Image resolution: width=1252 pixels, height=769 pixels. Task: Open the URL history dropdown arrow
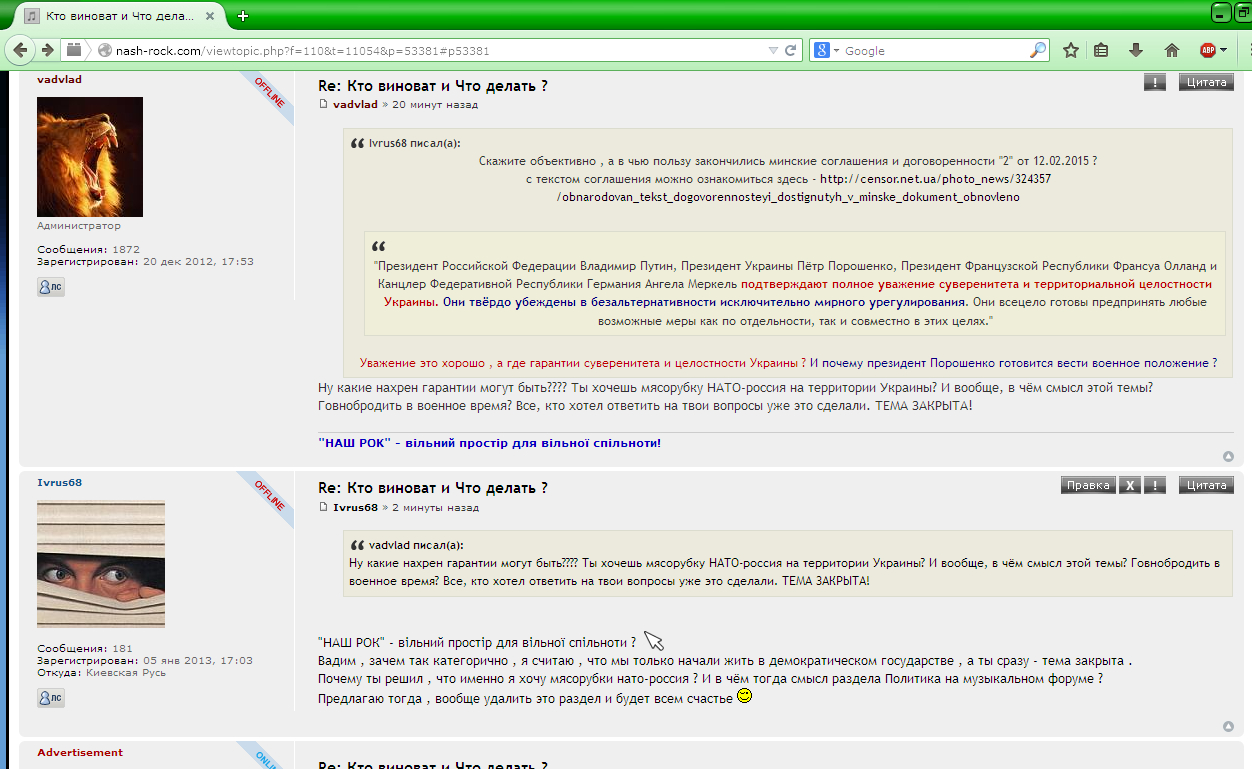(x=773, y=50)
